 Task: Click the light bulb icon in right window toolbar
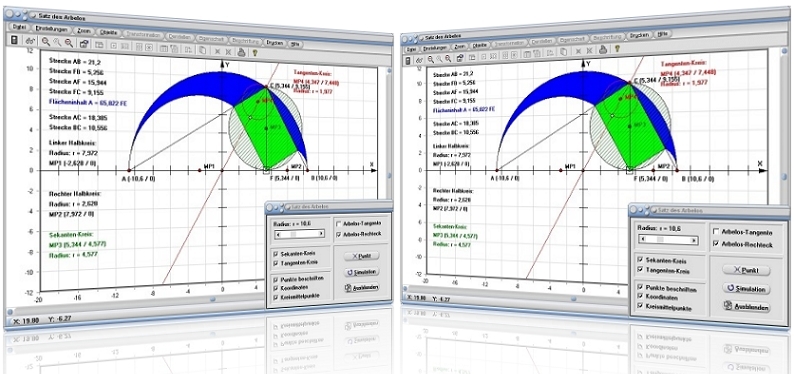pyautogui.click(x=617, y=49)
